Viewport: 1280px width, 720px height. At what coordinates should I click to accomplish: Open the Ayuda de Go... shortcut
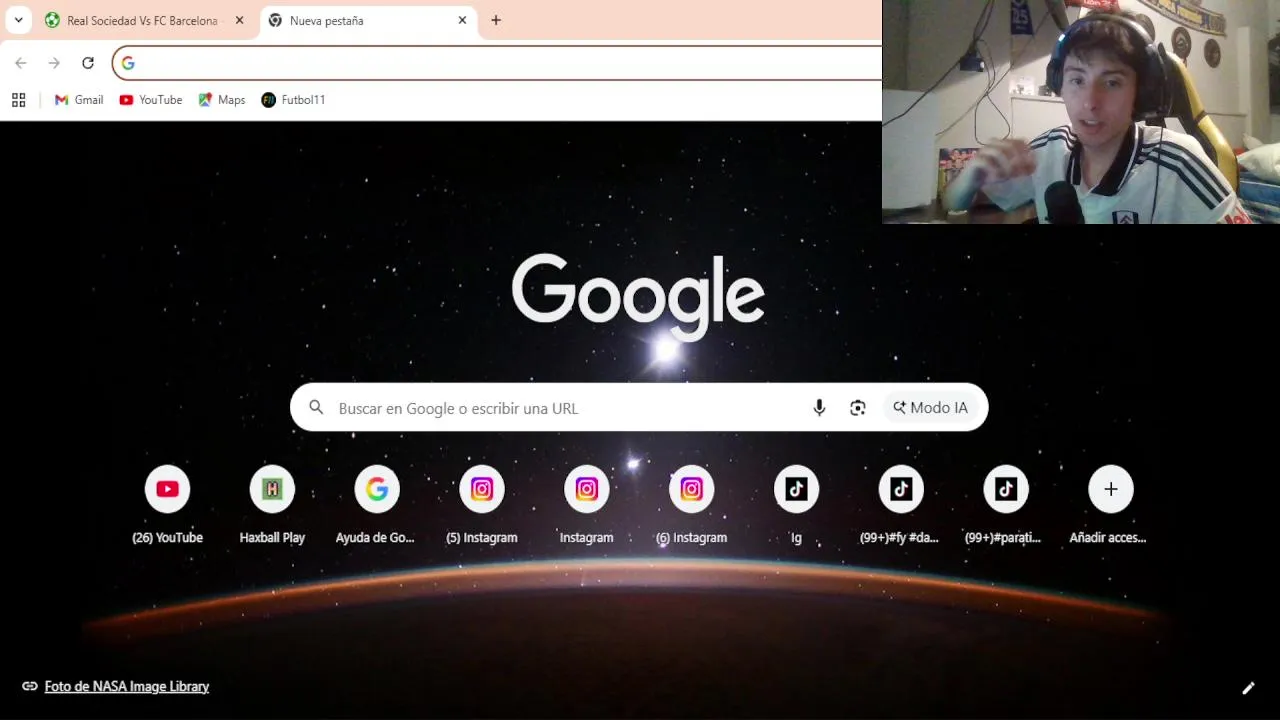(x=377, y=505)
